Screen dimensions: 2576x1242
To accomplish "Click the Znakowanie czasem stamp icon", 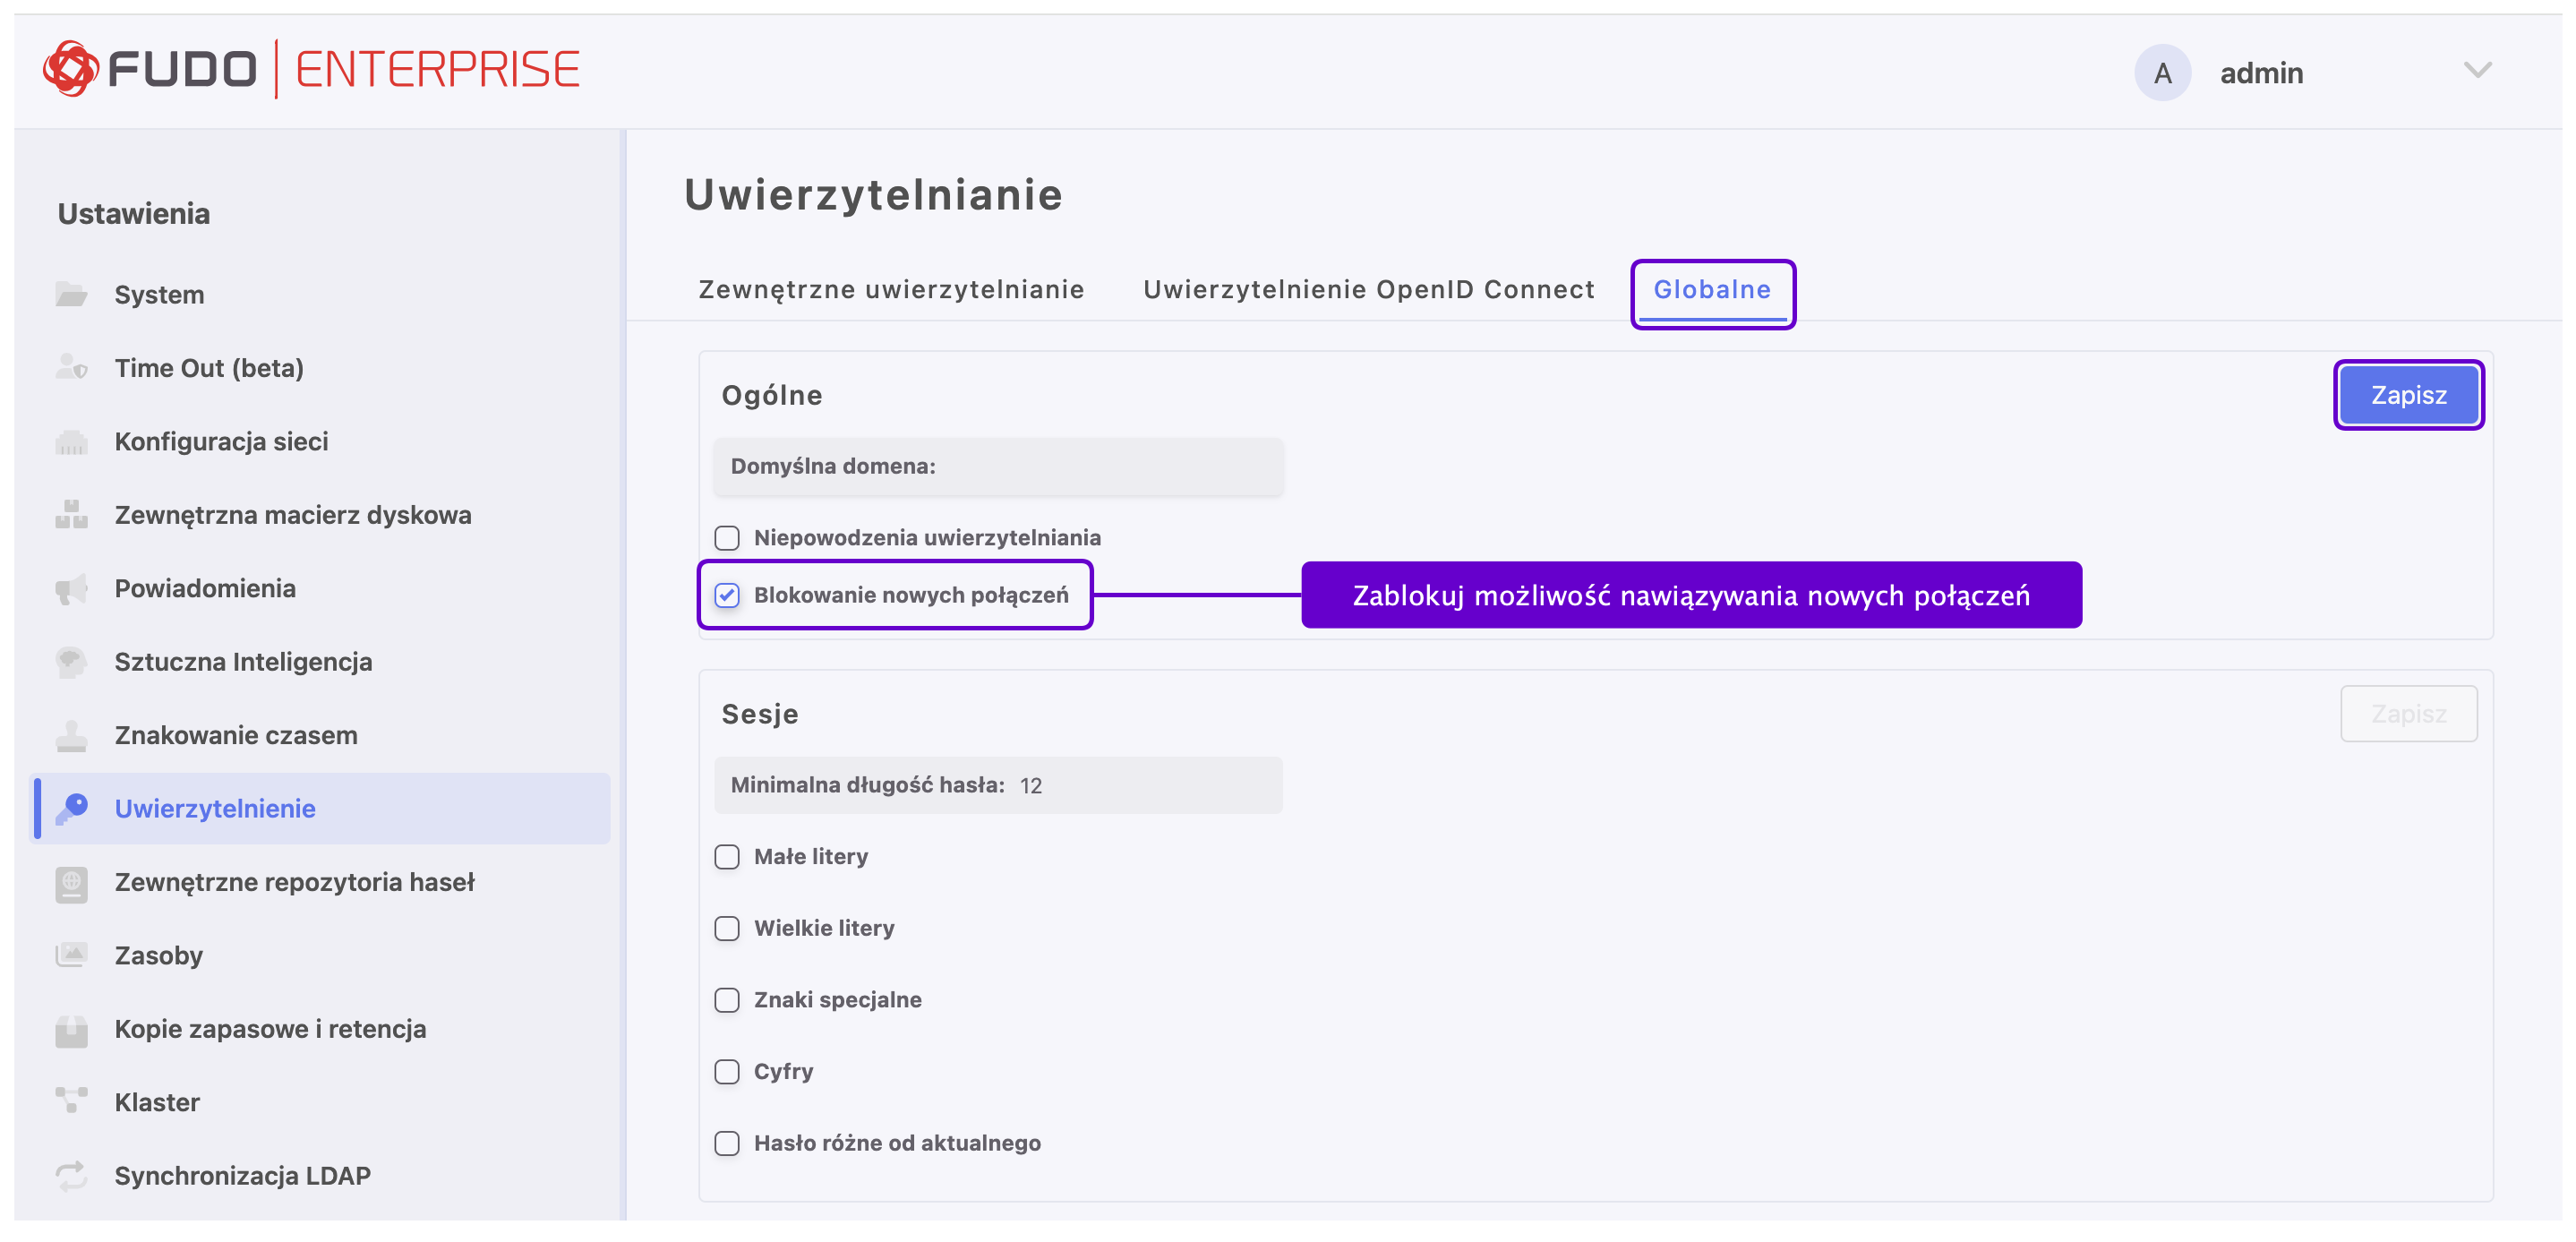I will pyautogui.click(x=71, y=736).
